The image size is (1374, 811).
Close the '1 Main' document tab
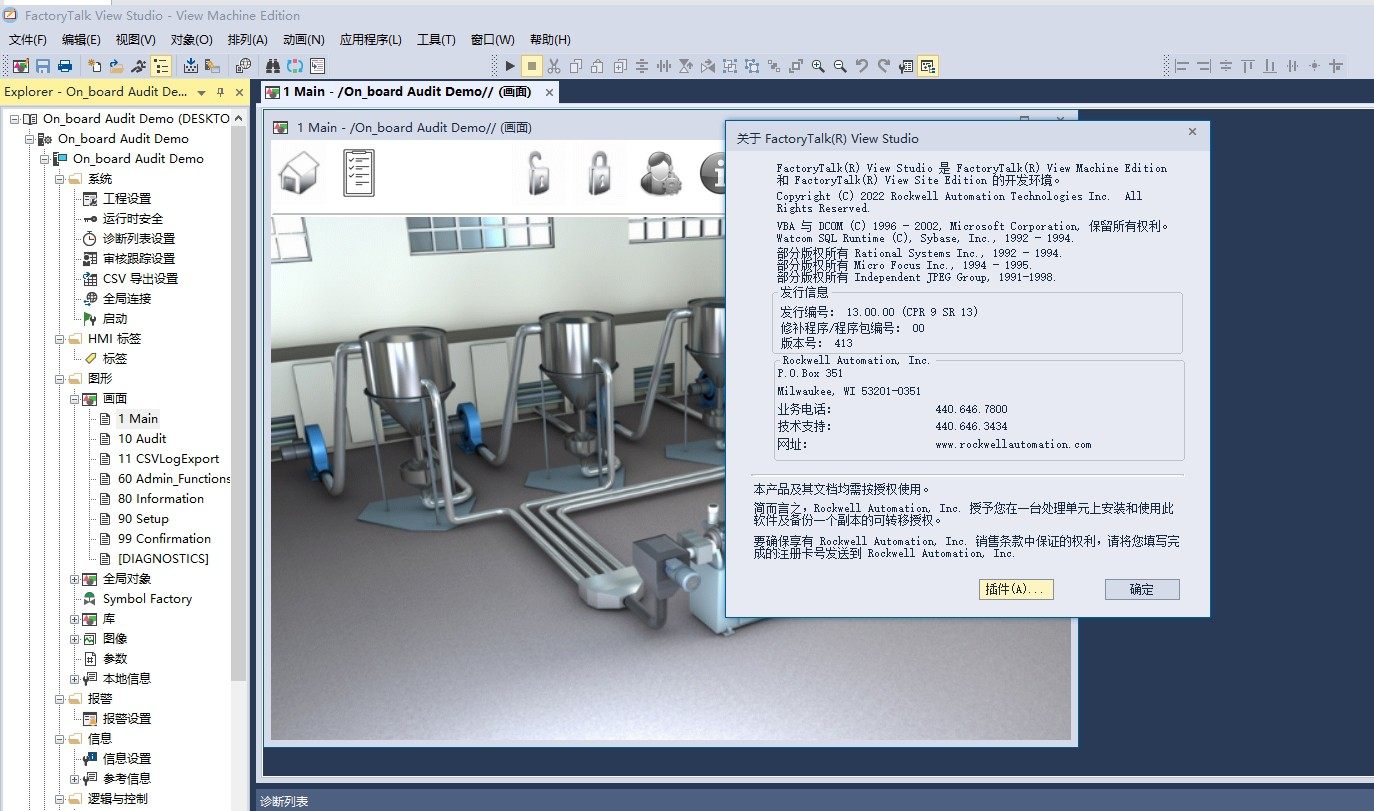pyautogui.click(x=548, y=92)
